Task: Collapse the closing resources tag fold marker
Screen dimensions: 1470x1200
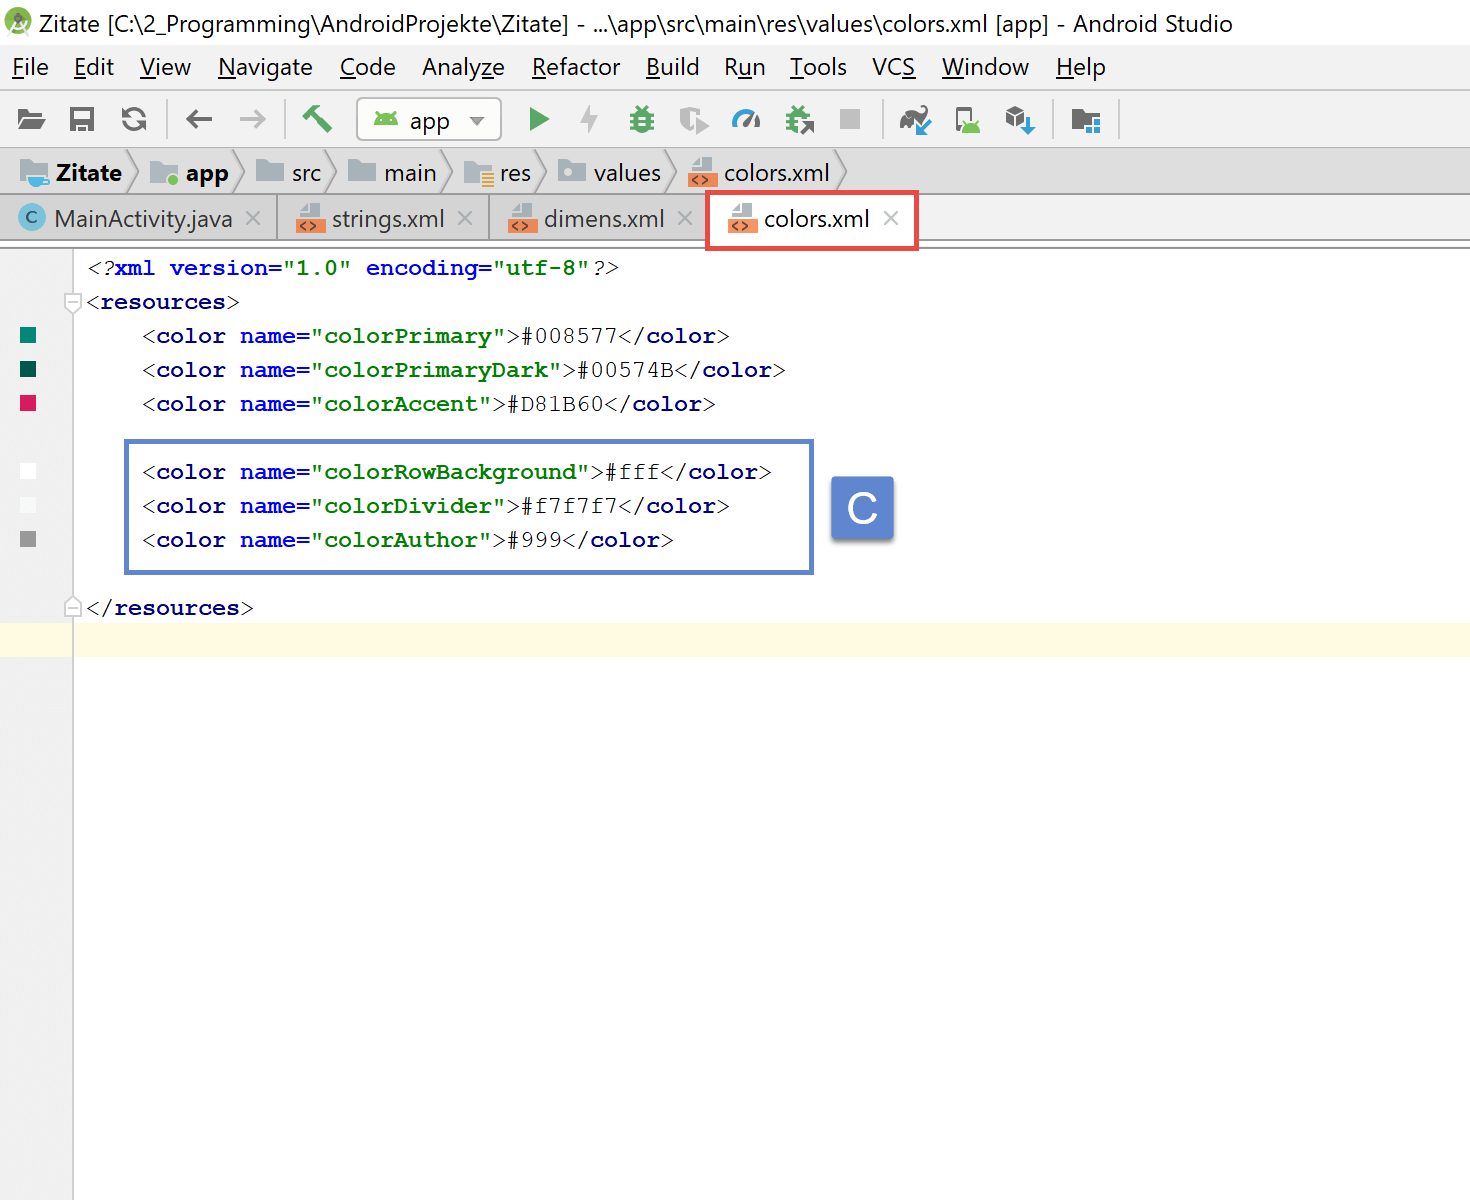Action: pos(72,607)
